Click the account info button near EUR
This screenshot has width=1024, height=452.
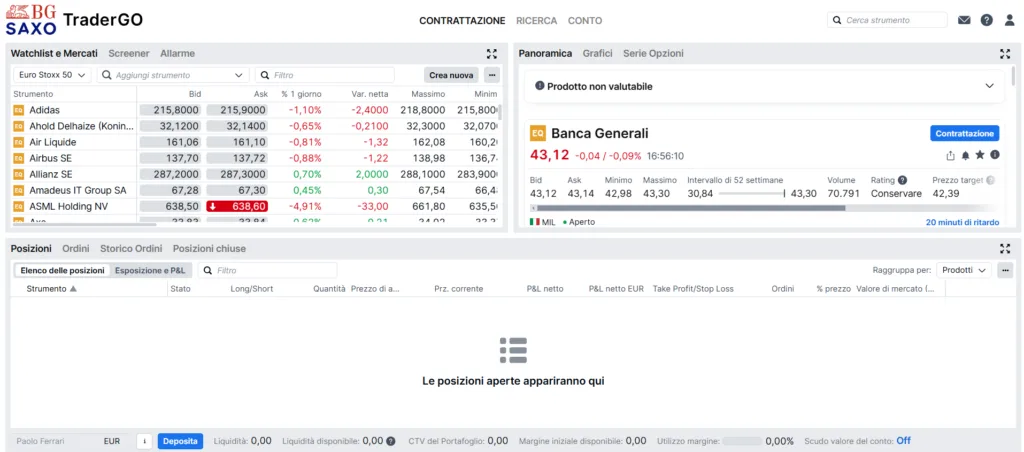tap(144, 441)
